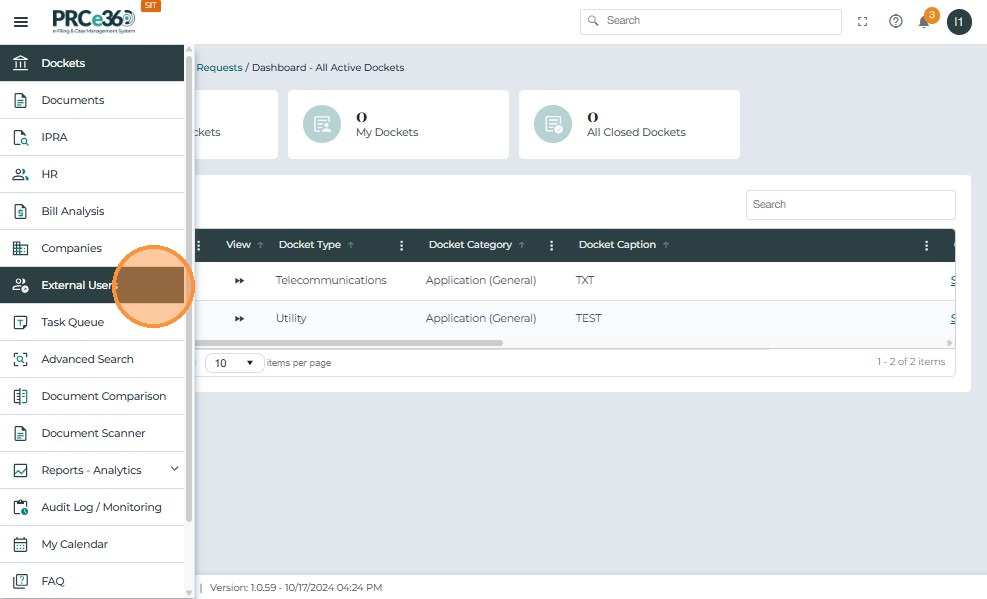987x599 pixels.
Task: Open the user profile avatar
Action: 959,22
